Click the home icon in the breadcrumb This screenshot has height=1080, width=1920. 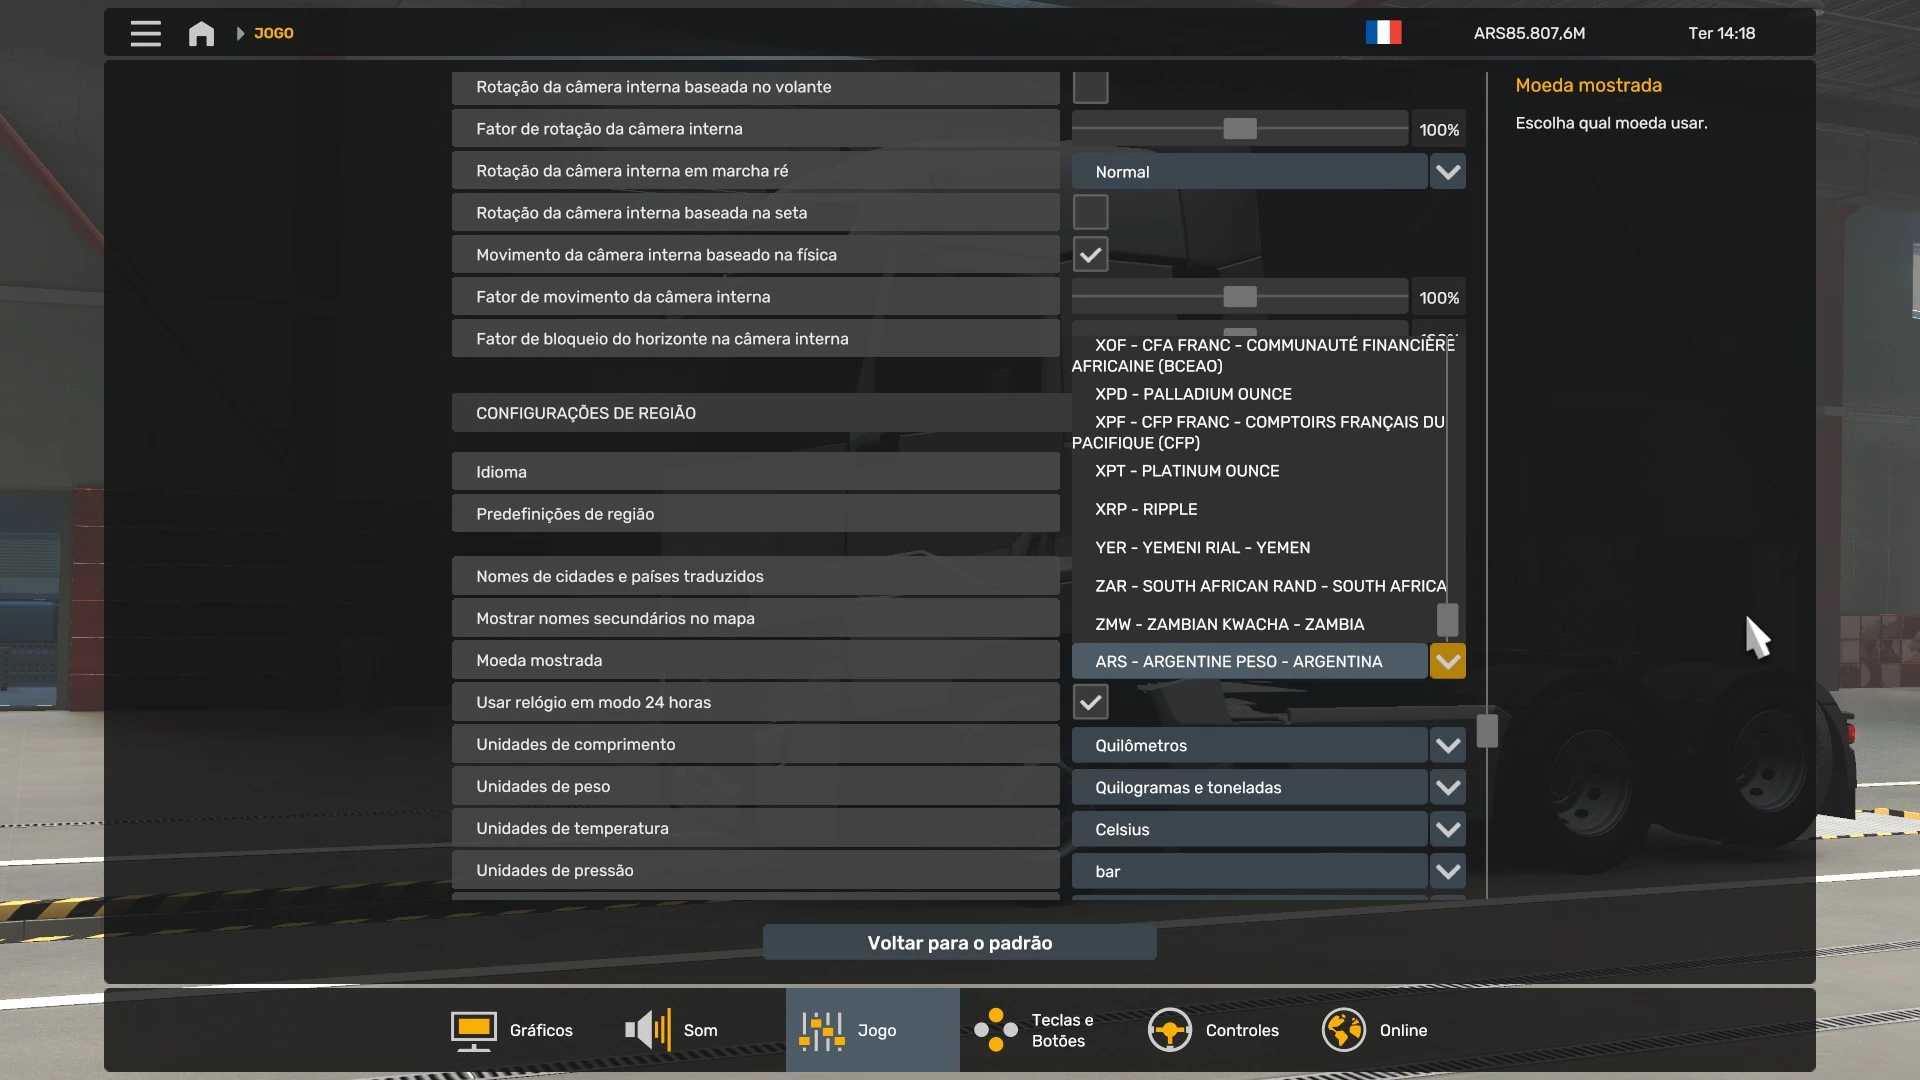201,33
